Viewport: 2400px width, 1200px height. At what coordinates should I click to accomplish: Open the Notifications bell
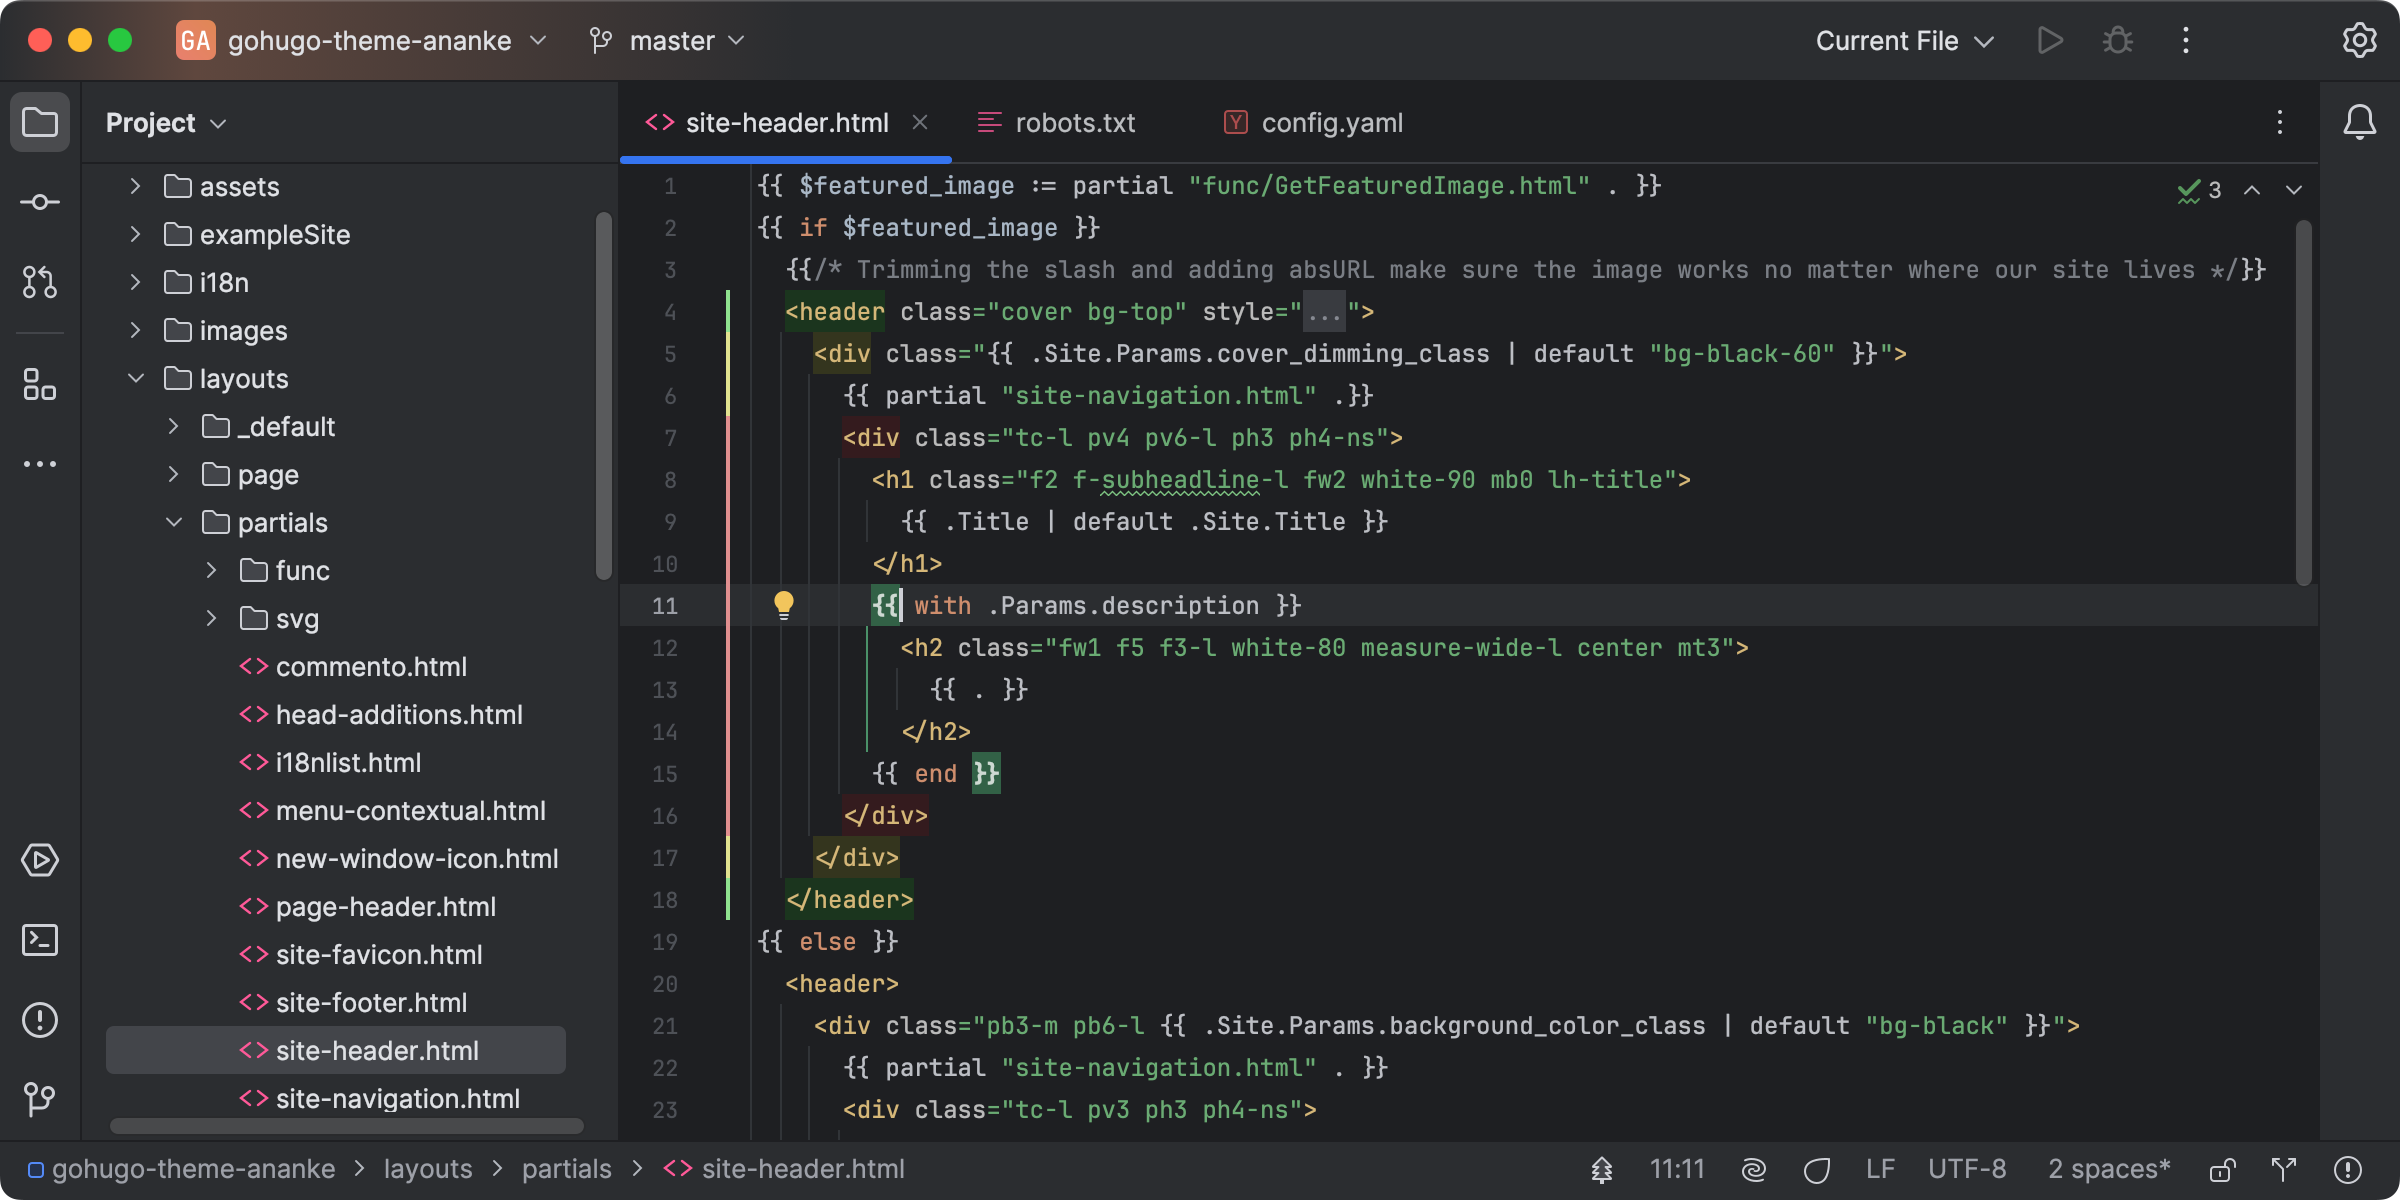(x=2360, y=122)
